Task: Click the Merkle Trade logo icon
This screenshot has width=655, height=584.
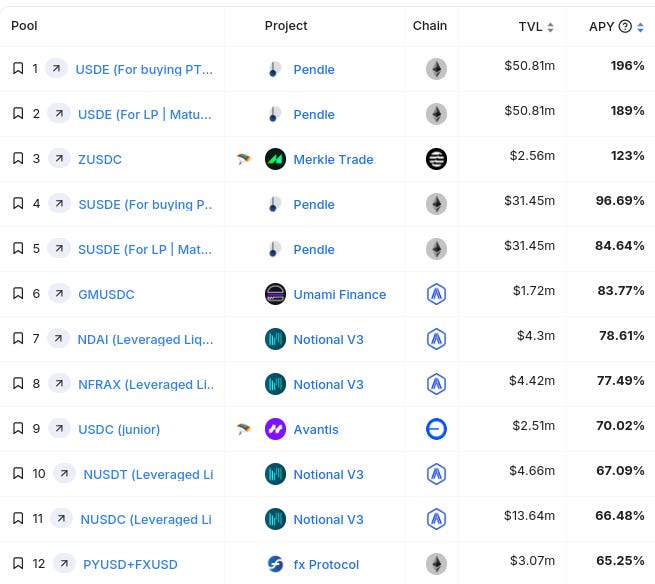Action: point(275,159)
